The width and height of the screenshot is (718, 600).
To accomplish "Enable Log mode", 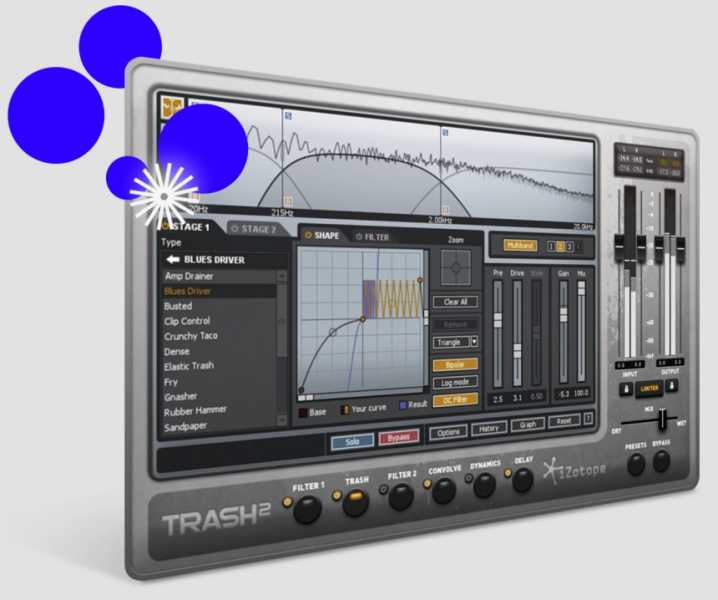I will (455, 382).
